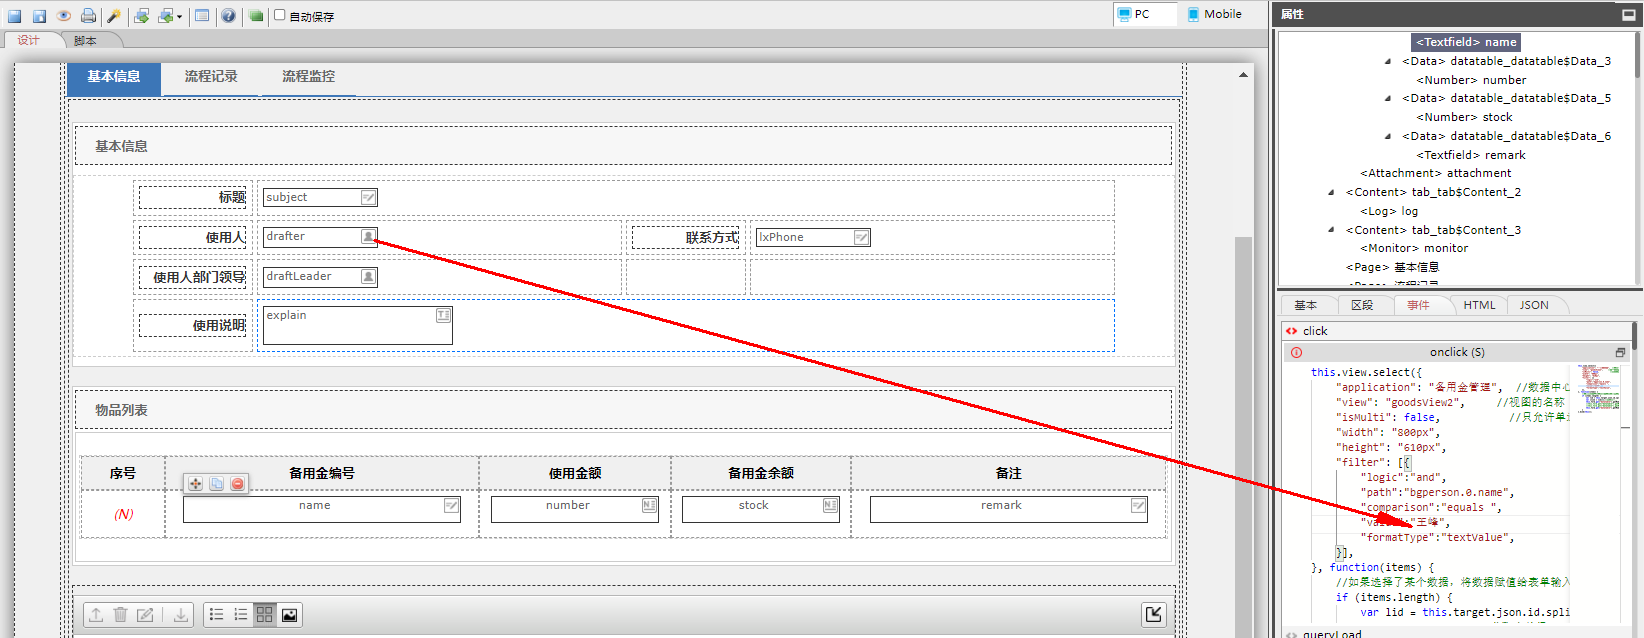Click the subject input field
The image size is (1644, 638).
coord(320,197)
